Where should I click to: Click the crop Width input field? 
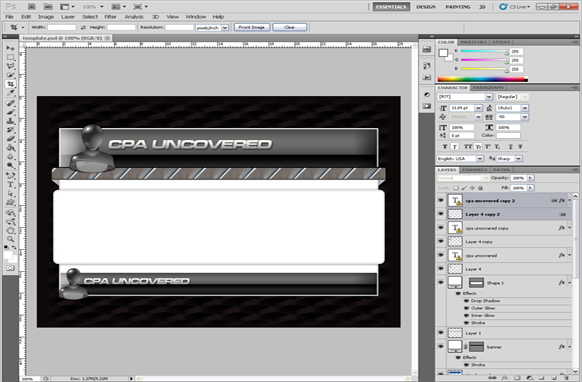pyautogui.click(x=62, y=27)
